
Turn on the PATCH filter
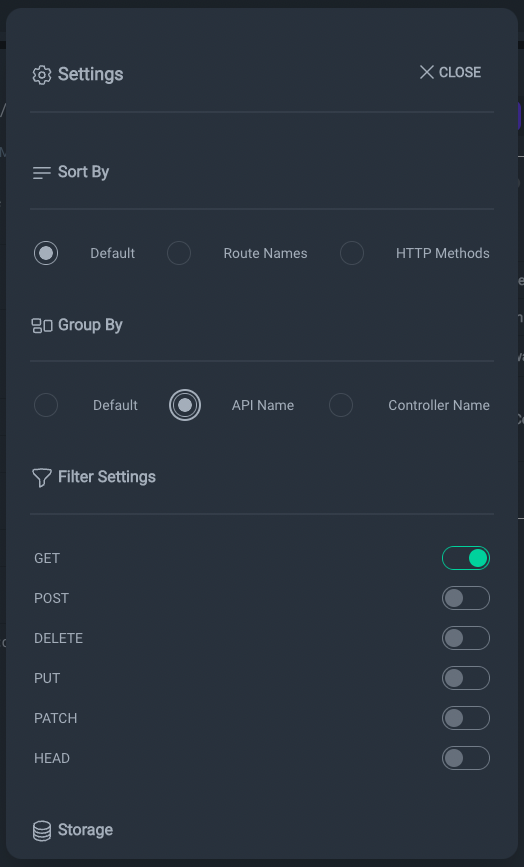click(x=466, y=718)
